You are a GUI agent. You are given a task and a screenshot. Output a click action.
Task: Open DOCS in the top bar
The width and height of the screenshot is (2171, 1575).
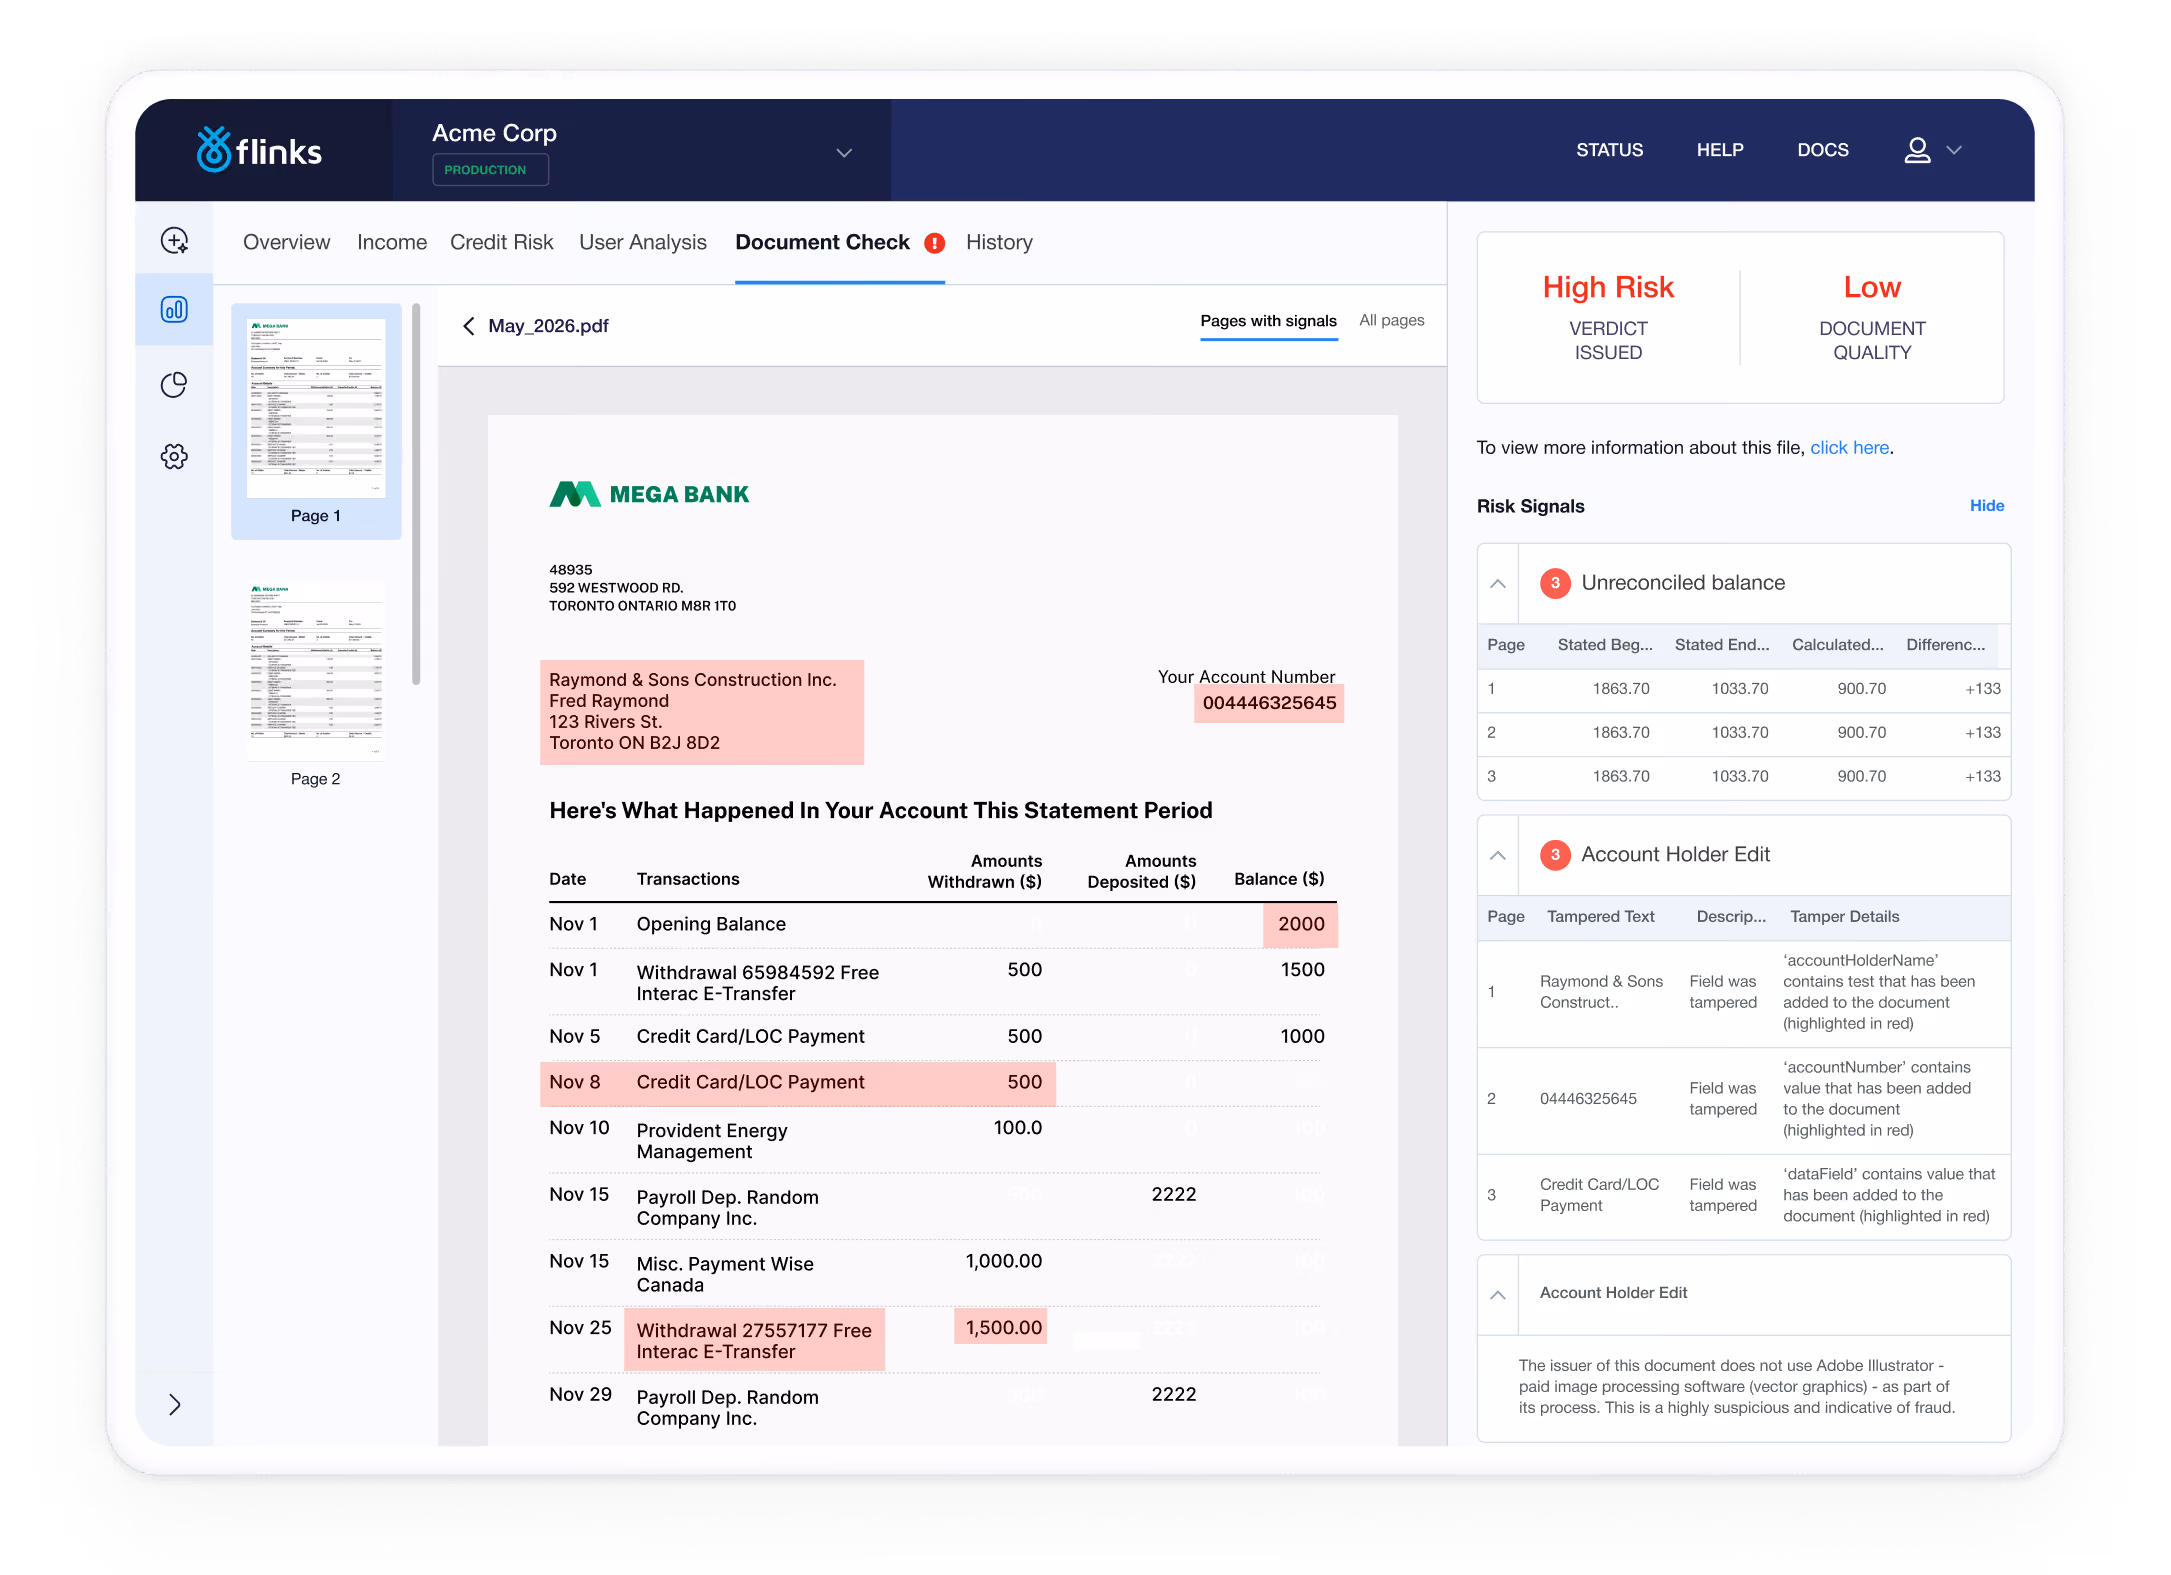coord(1822,150)
